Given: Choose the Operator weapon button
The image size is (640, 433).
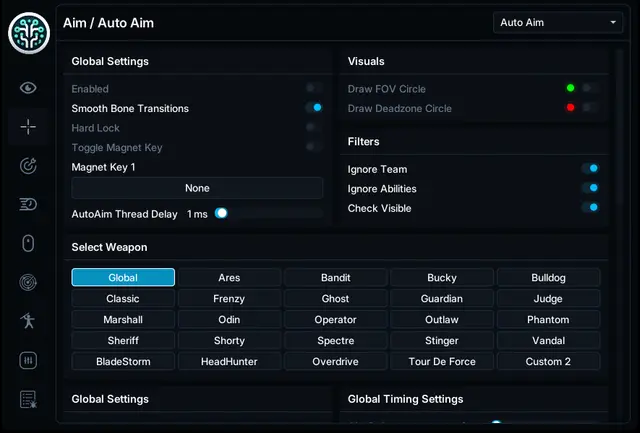Looking at the screenshot, I should click(x=336, y=320).
